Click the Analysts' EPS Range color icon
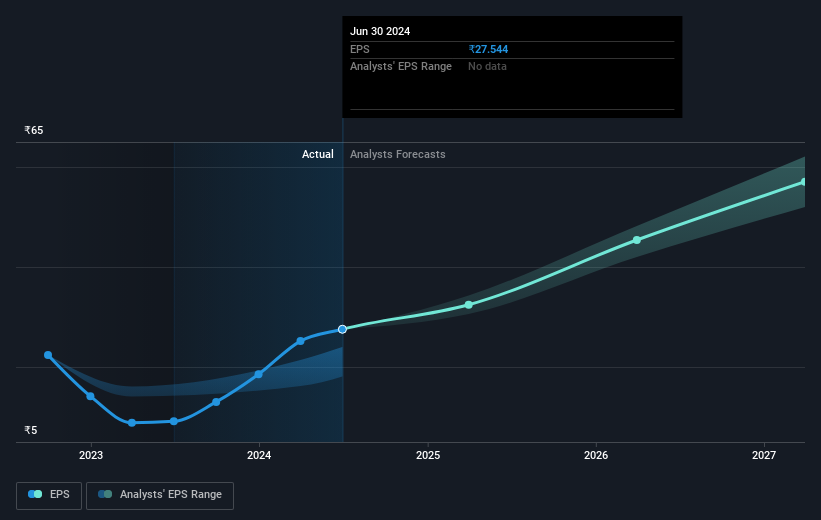 pos(105,494)
